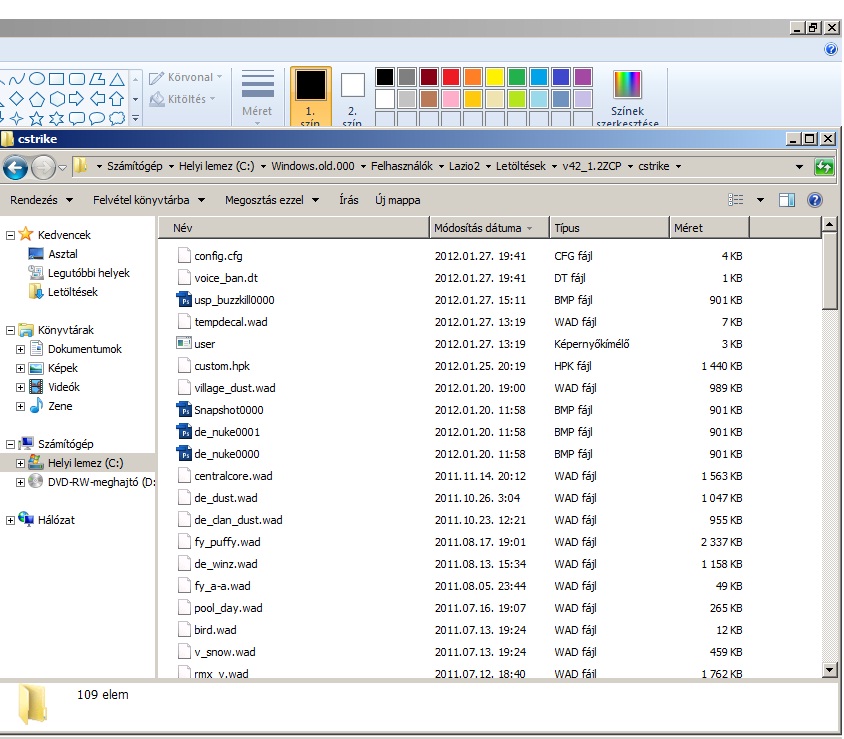Choose the purple color swatch in Paint

[583, 77]
